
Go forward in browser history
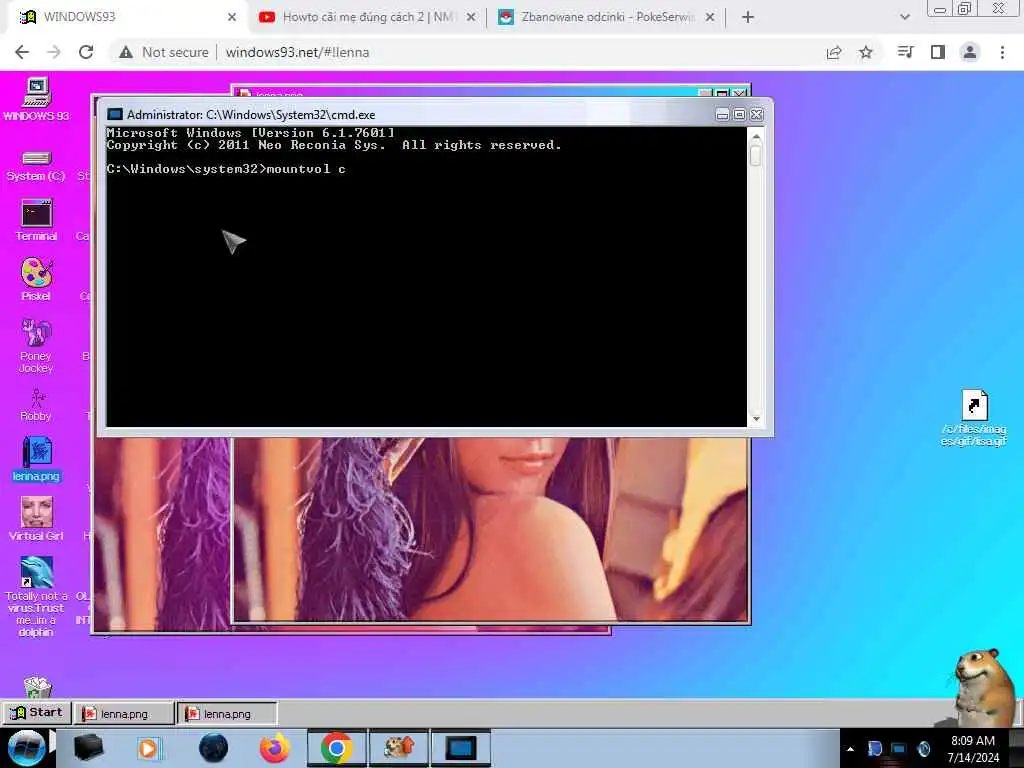click(x=54, y=52)
